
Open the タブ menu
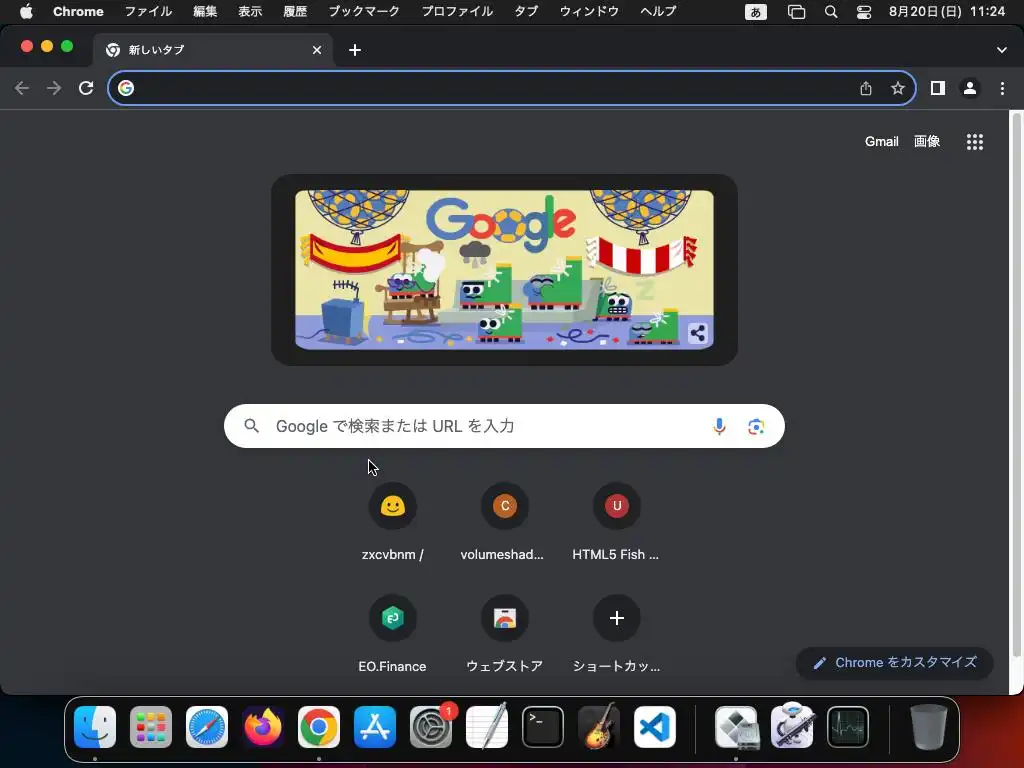tap(526, 11)
